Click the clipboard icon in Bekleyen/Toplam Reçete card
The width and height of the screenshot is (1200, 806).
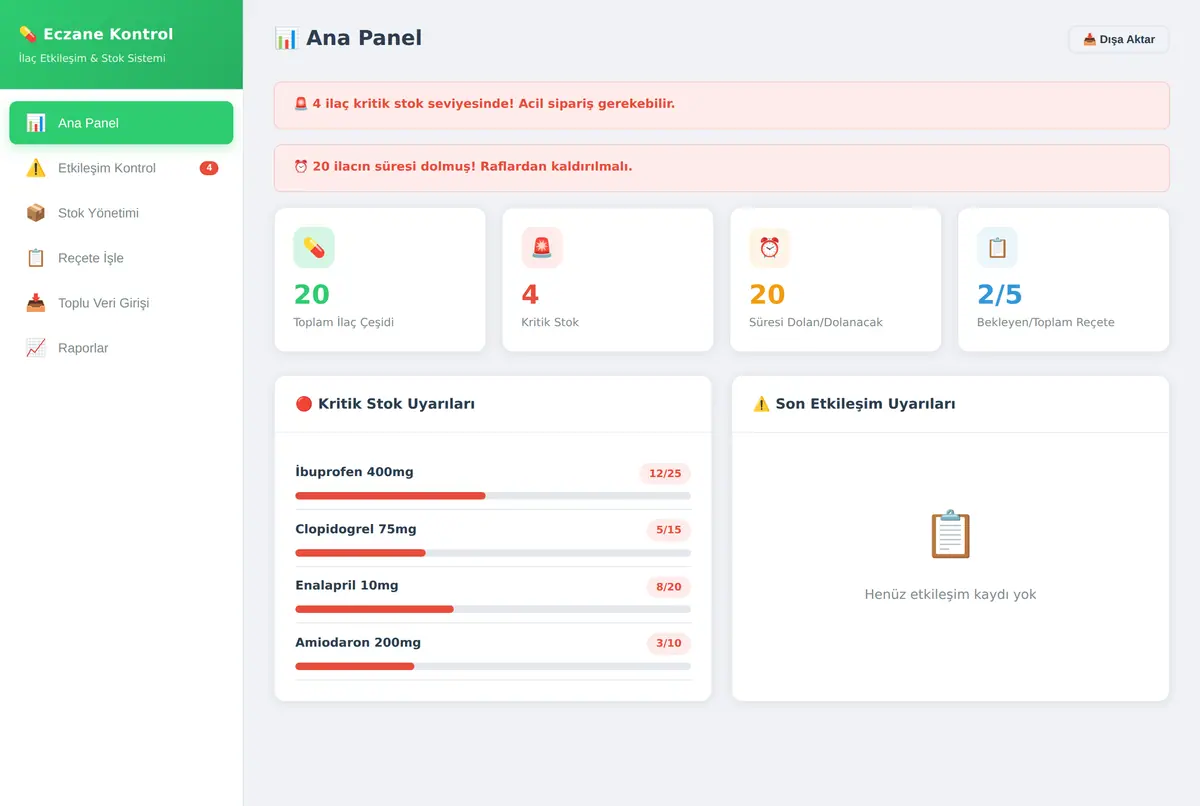click(x=998, y=248)
